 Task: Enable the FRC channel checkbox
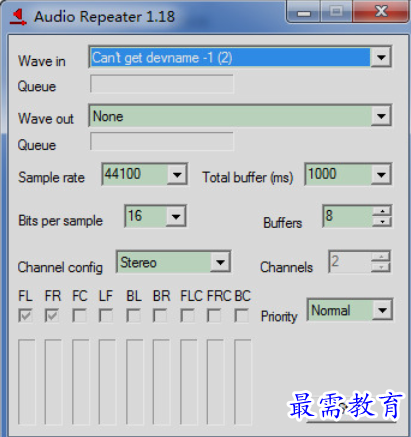[x=214, y=315]
